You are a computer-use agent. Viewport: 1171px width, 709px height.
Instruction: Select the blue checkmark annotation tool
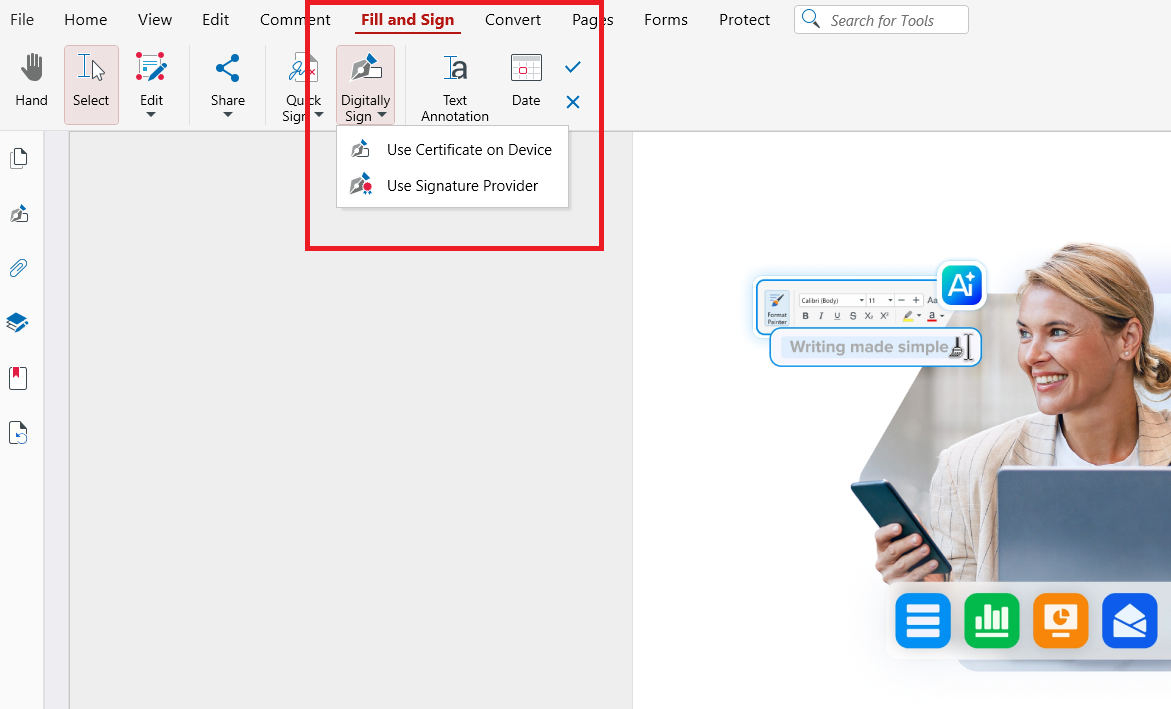[x=572, y=67]
